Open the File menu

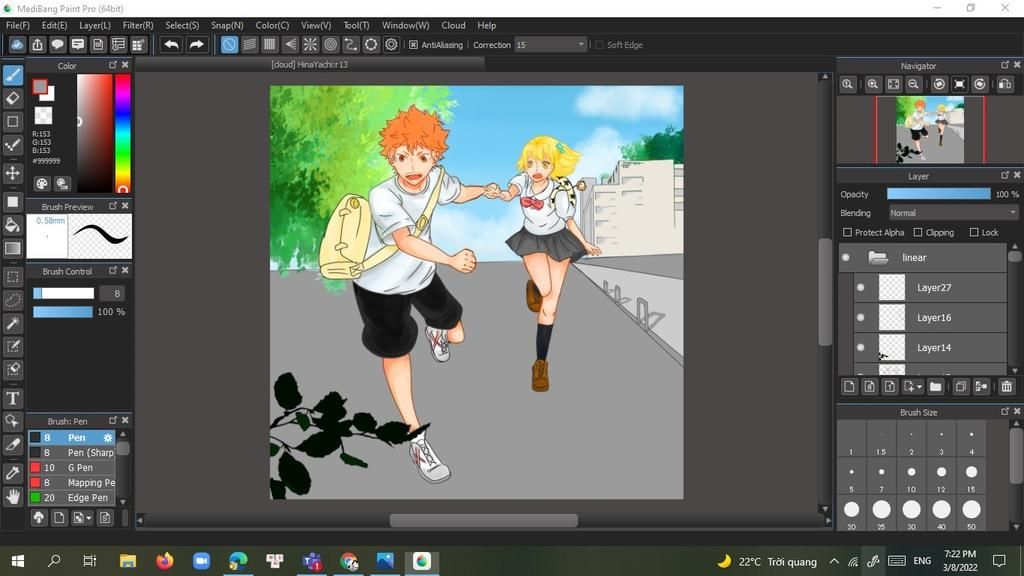[17, 25]
